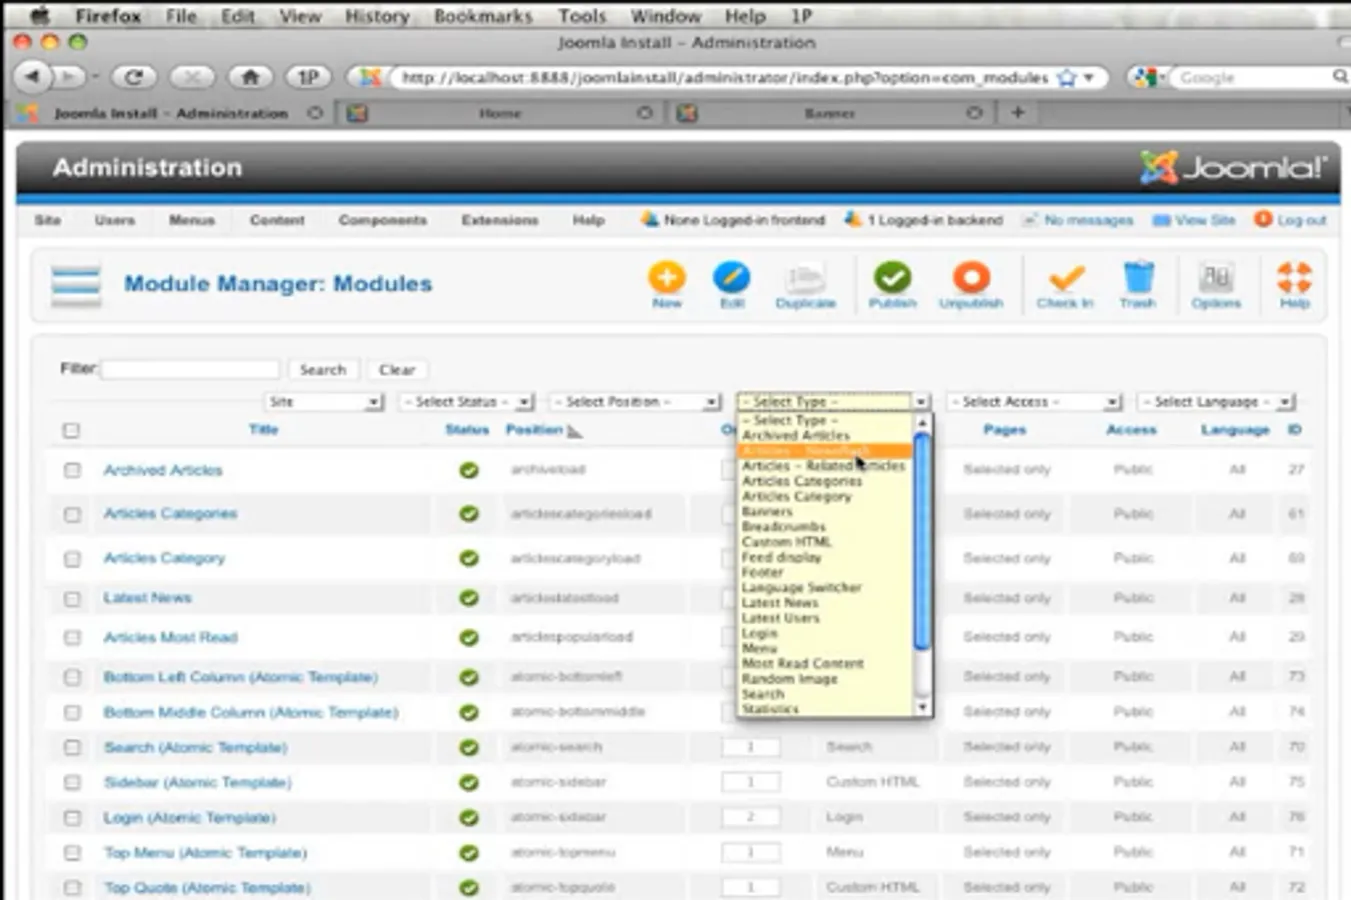The height and width of the screenshot is (900, 1351).
Task: Open the Help lifebuoy icon
Action: pos(1294,278)
